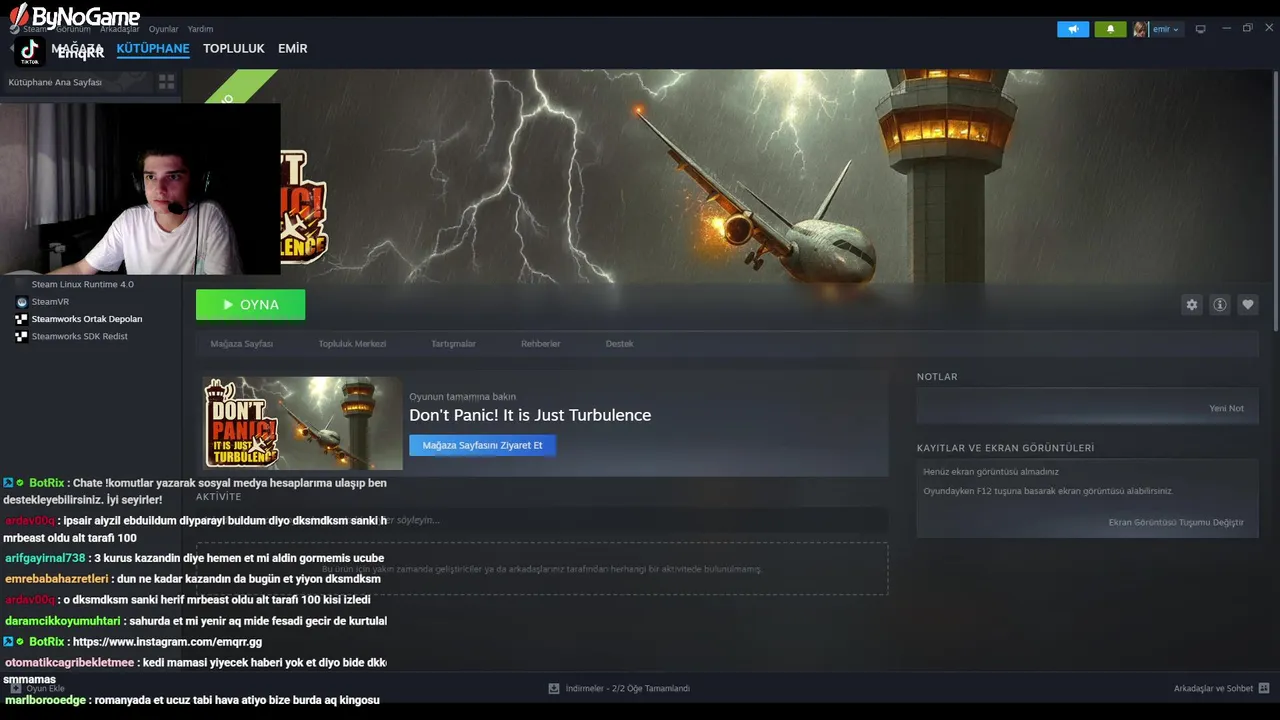Expand the emir account dropdown
The height and width of the screenshot is (720, 1280).
pyautogui.click(x=1166, y=29)
